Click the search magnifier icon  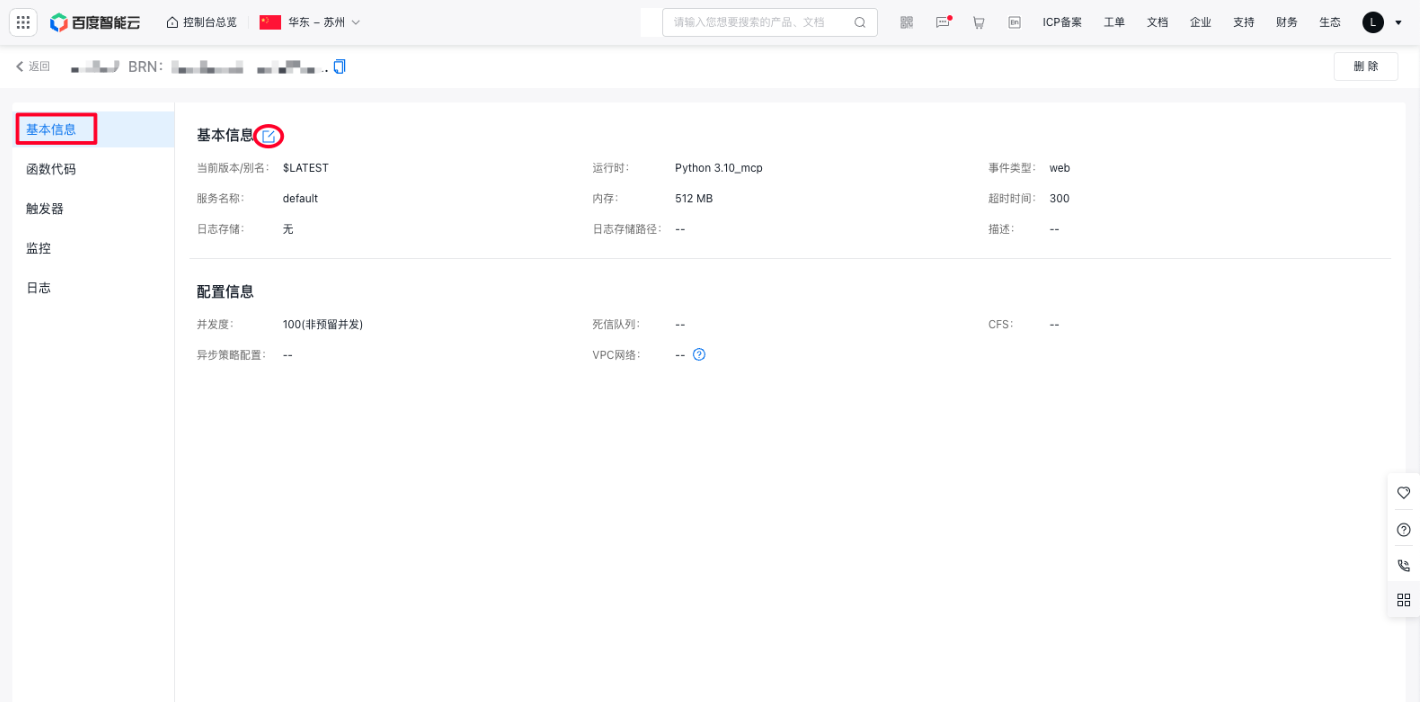860,22
